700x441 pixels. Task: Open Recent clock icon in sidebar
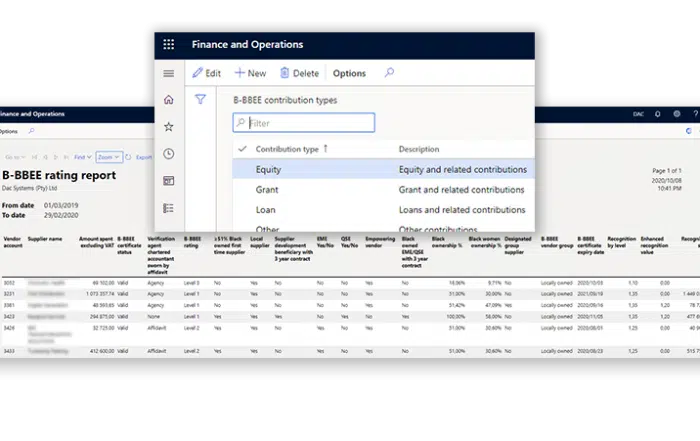[x=168, y=154]
